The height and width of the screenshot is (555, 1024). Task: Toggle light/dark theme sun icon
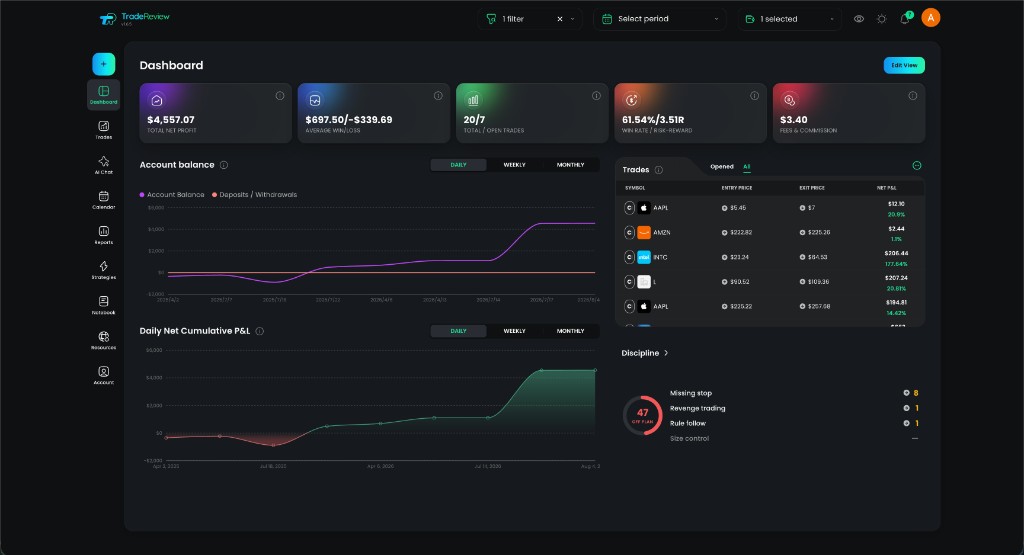882,19
